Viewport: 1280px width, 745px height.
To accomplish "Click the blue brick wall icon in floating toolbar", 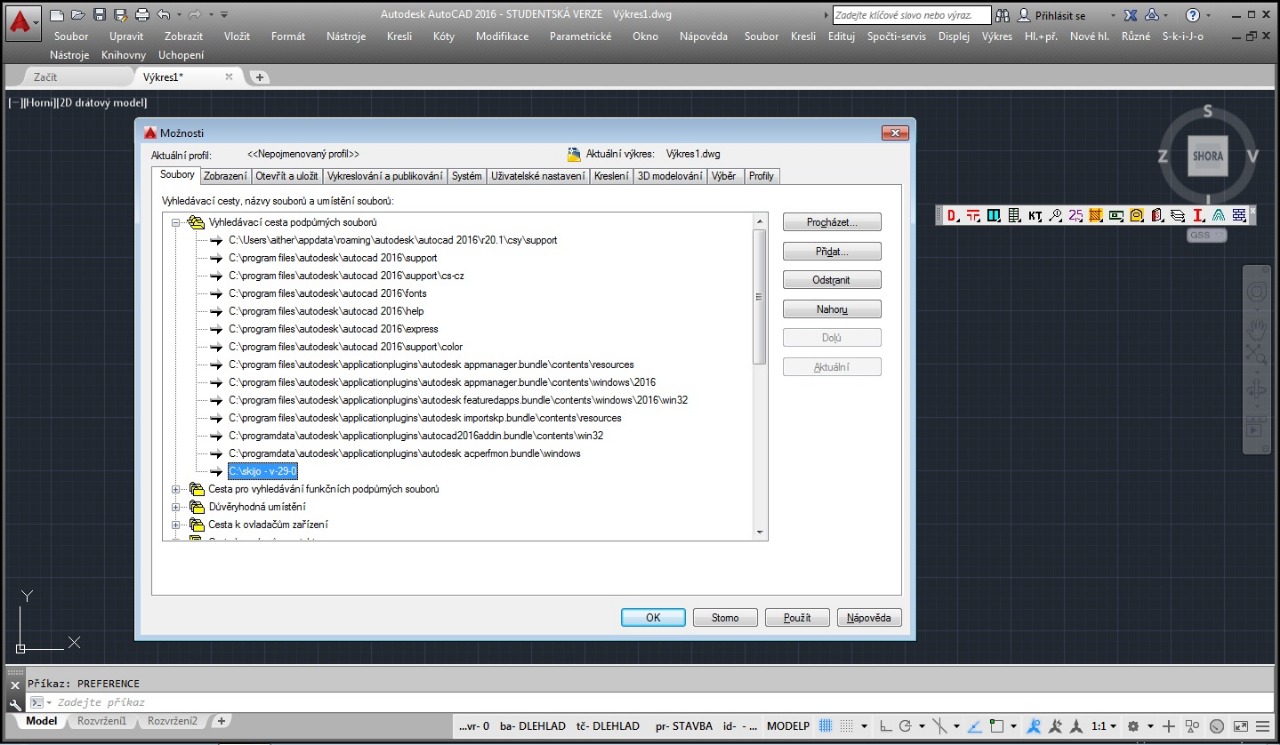I will 1239,215.
